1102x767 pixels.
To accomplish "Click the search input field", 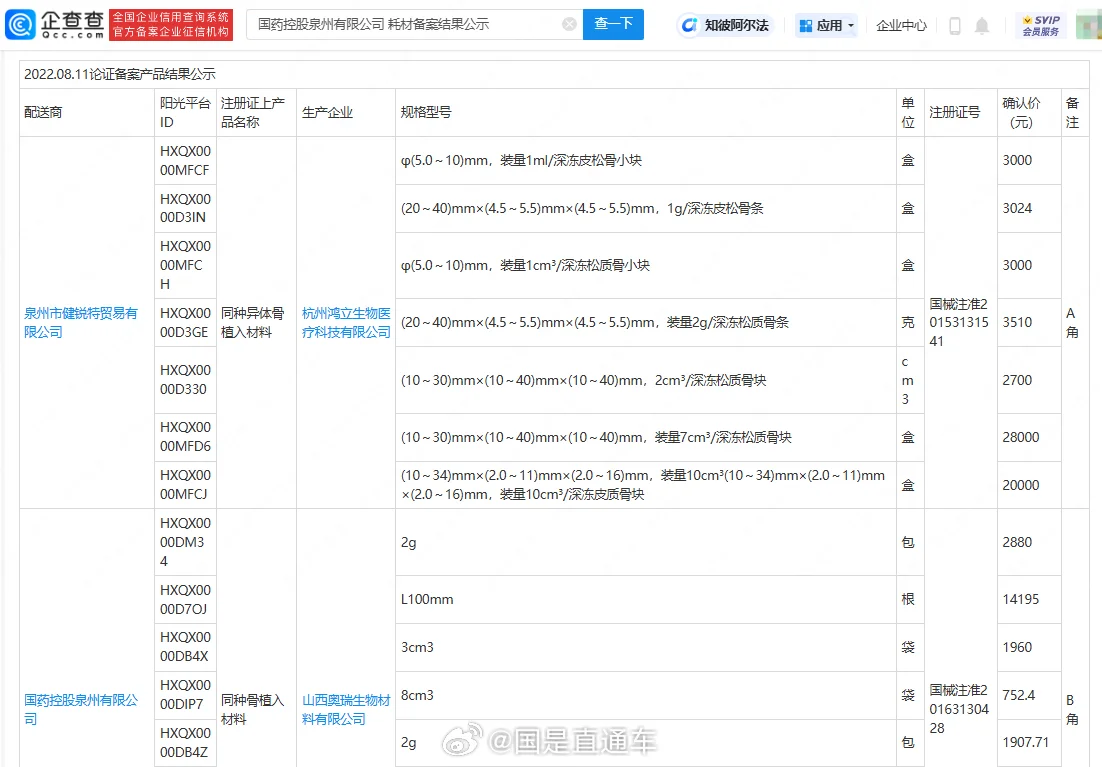I will click(x=400, y=24).
